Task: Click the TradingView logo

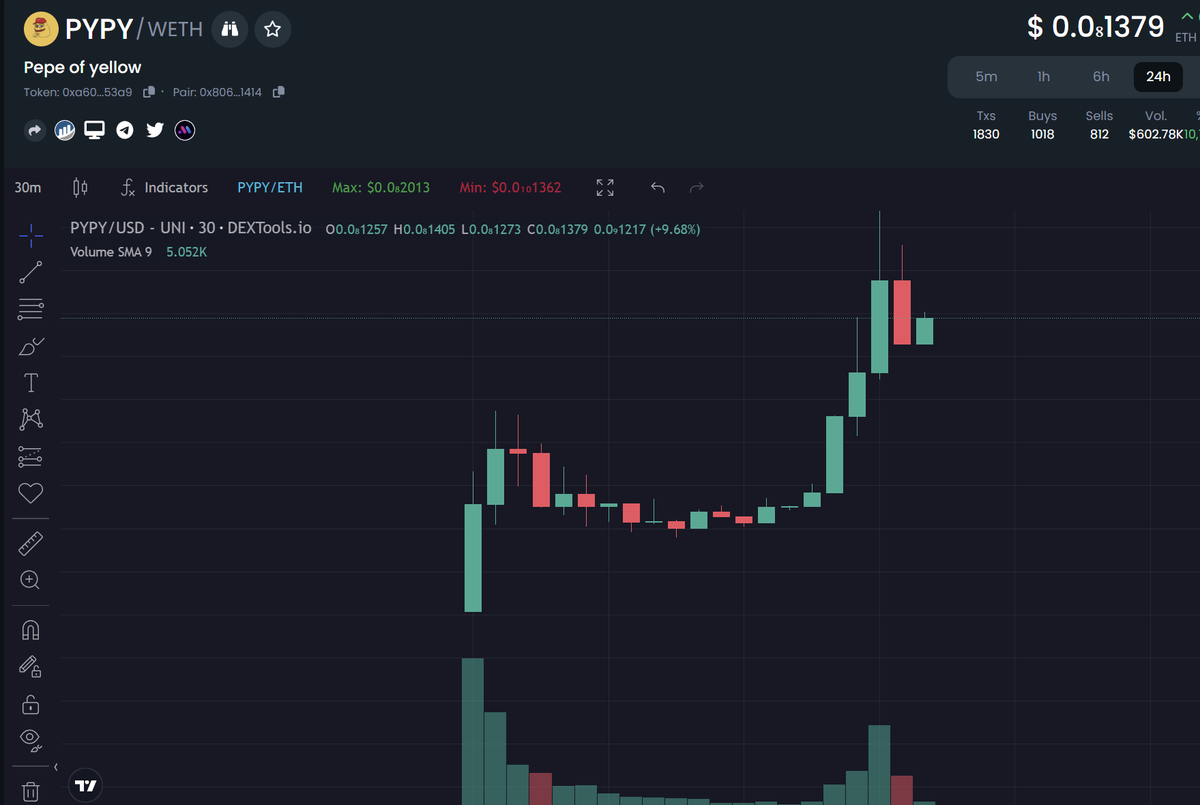Action: (87, 786)
